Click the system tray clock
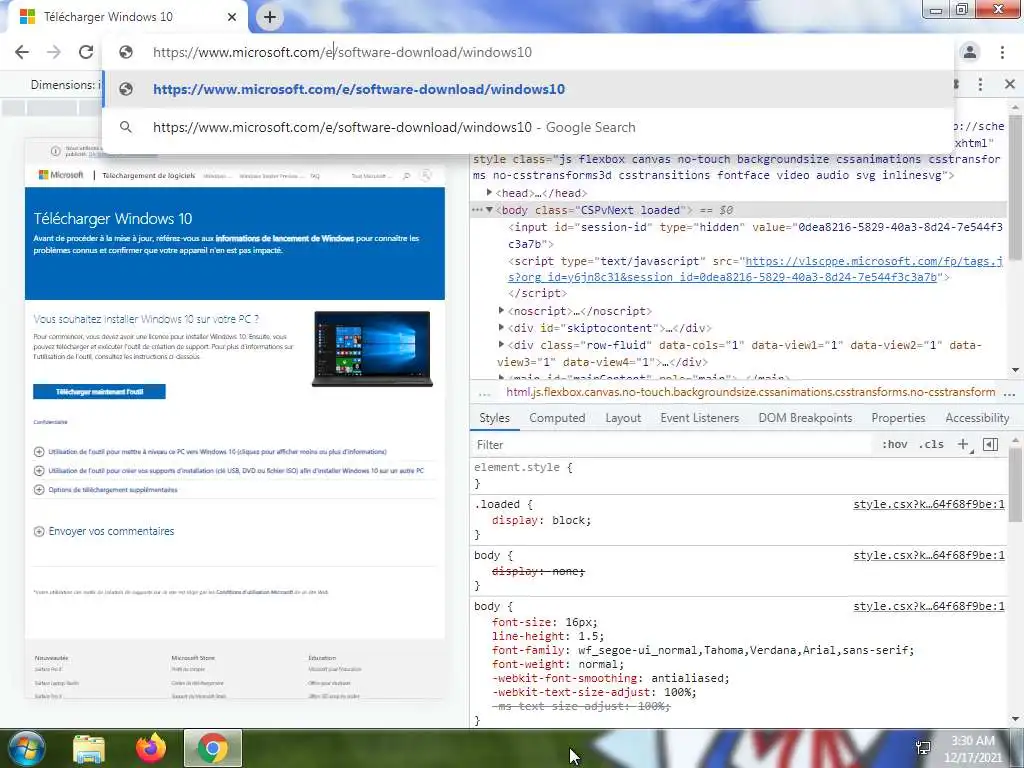1024x768 pixels. tap(973, 749)
